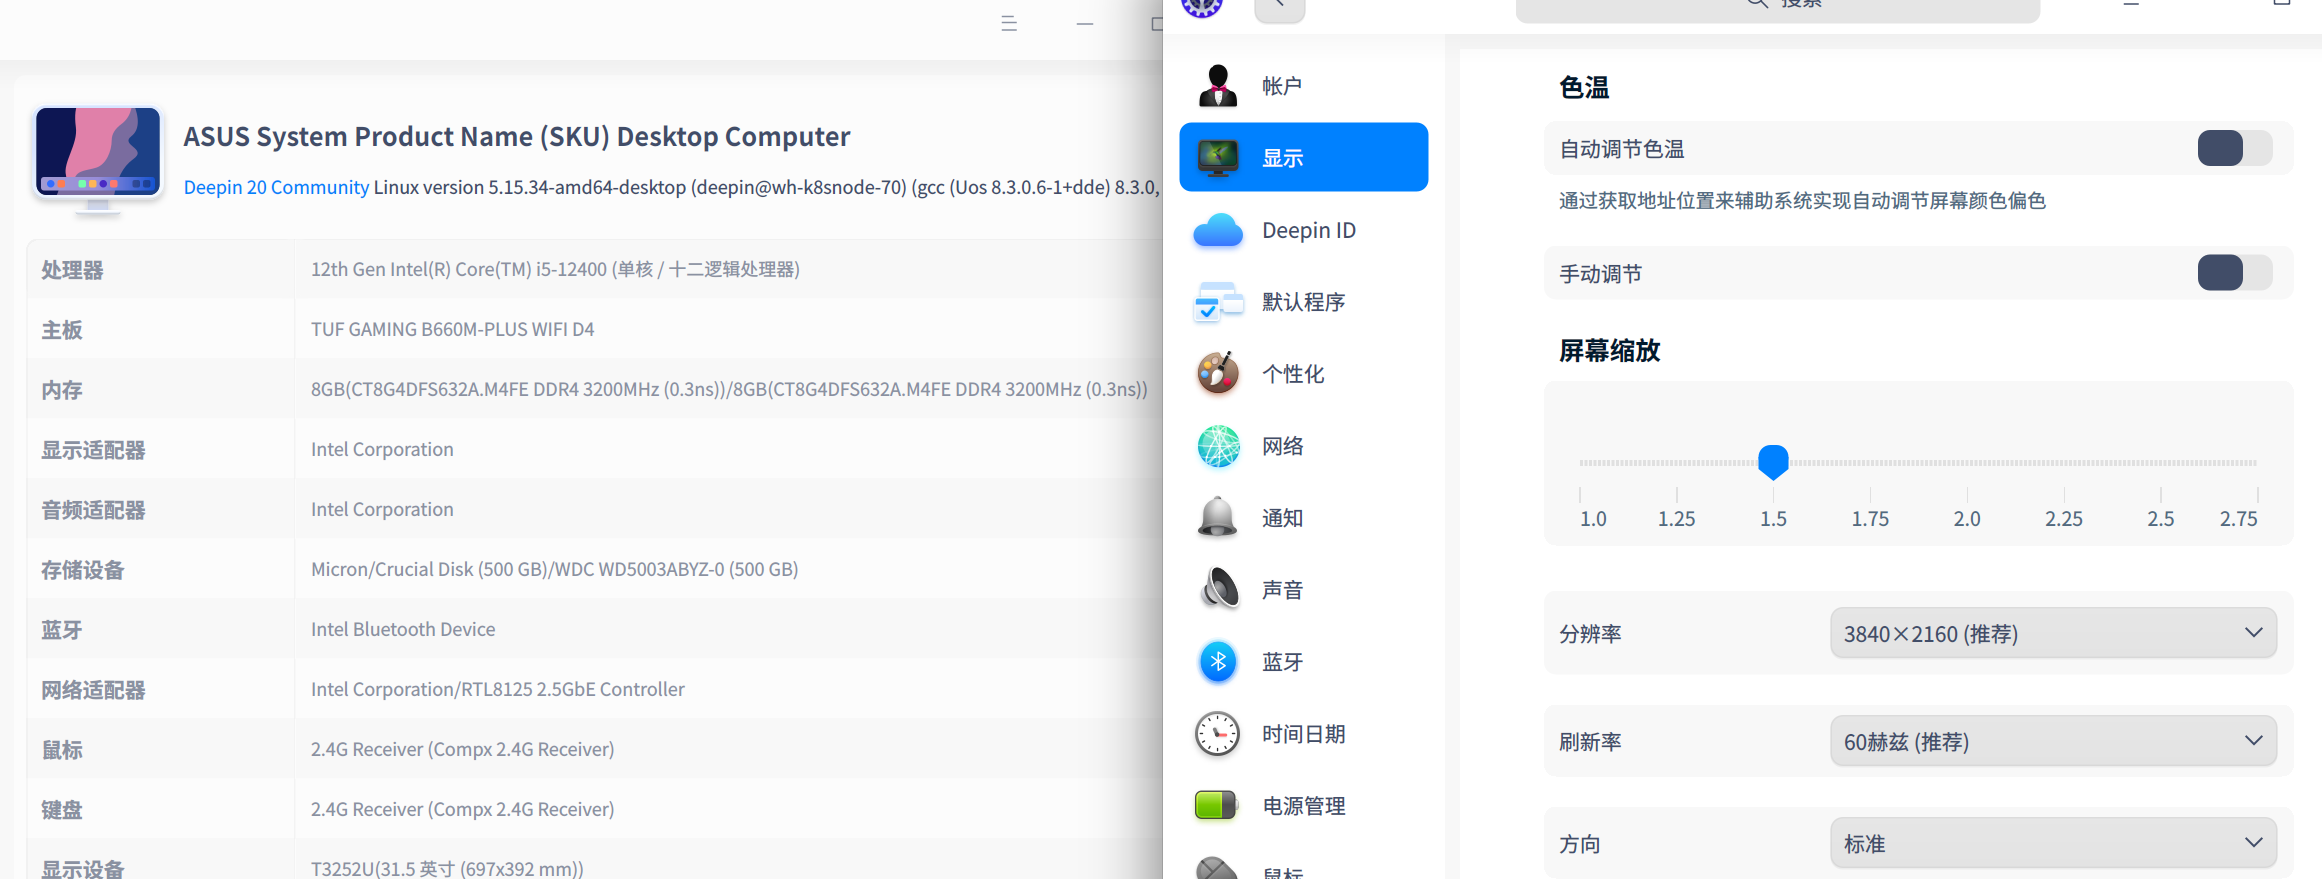Viewport: 2322px width, 879px height.
Task: Select 电源管理 menu label
Action: click(1303, 806)
